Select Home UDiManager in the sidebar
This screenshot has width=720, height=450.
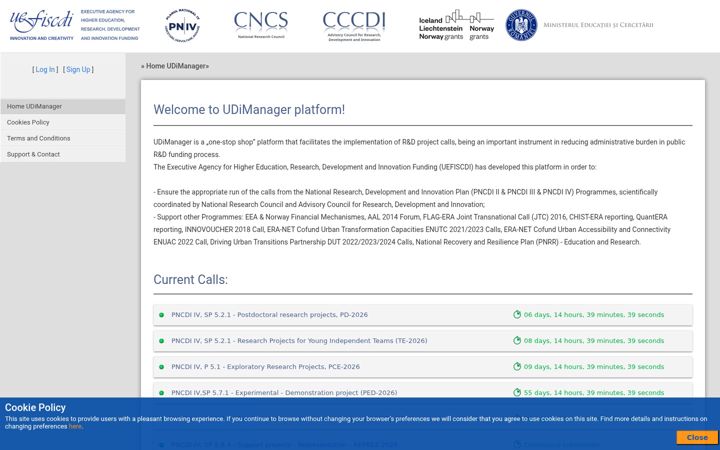click(62, 107)
